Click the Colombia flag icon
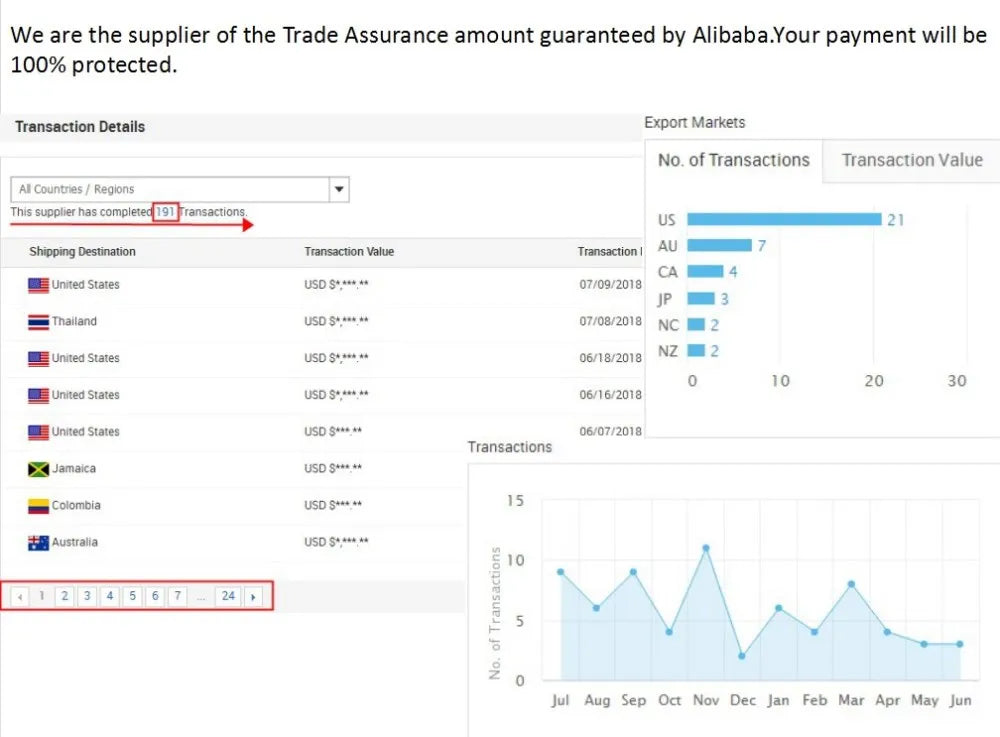 click(x=38, y=506)
